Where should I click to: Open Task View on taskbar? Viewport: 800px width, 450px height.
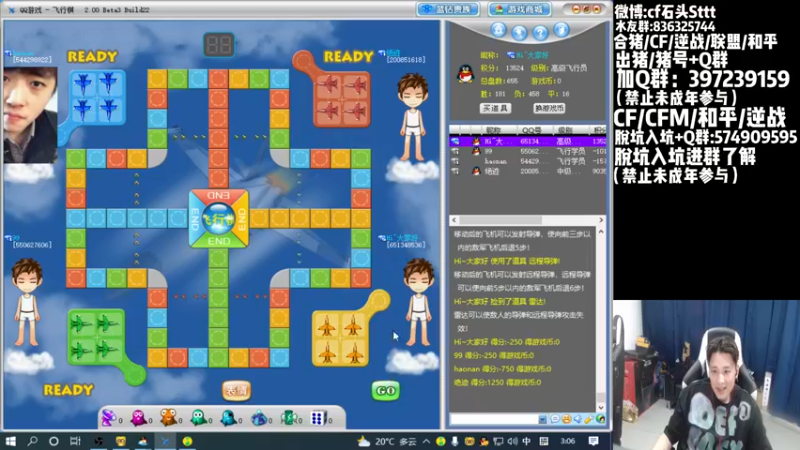pos(75,441)
